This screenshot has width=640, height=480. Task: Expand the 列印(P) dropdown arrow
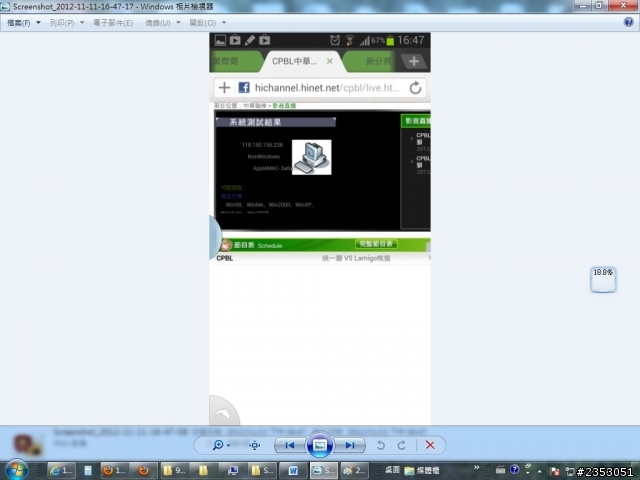tap(82, 22)
